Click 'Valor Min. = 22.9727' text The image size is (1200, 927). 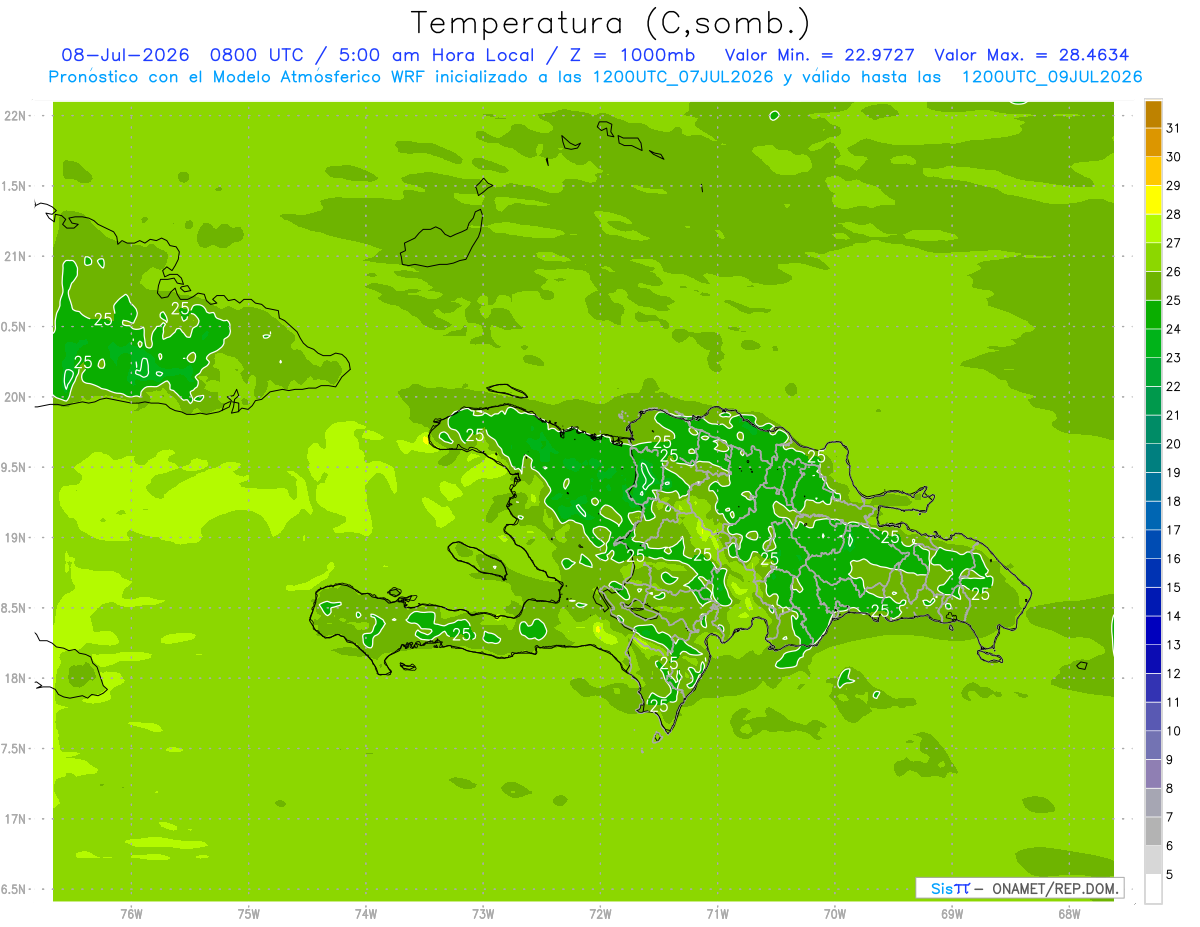[x=819, y=55]
